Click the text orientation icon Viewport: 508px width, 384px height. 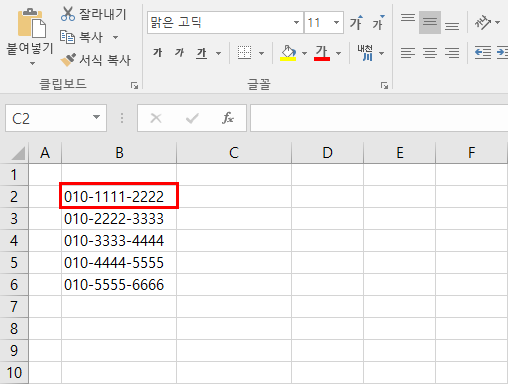[482, 22]
